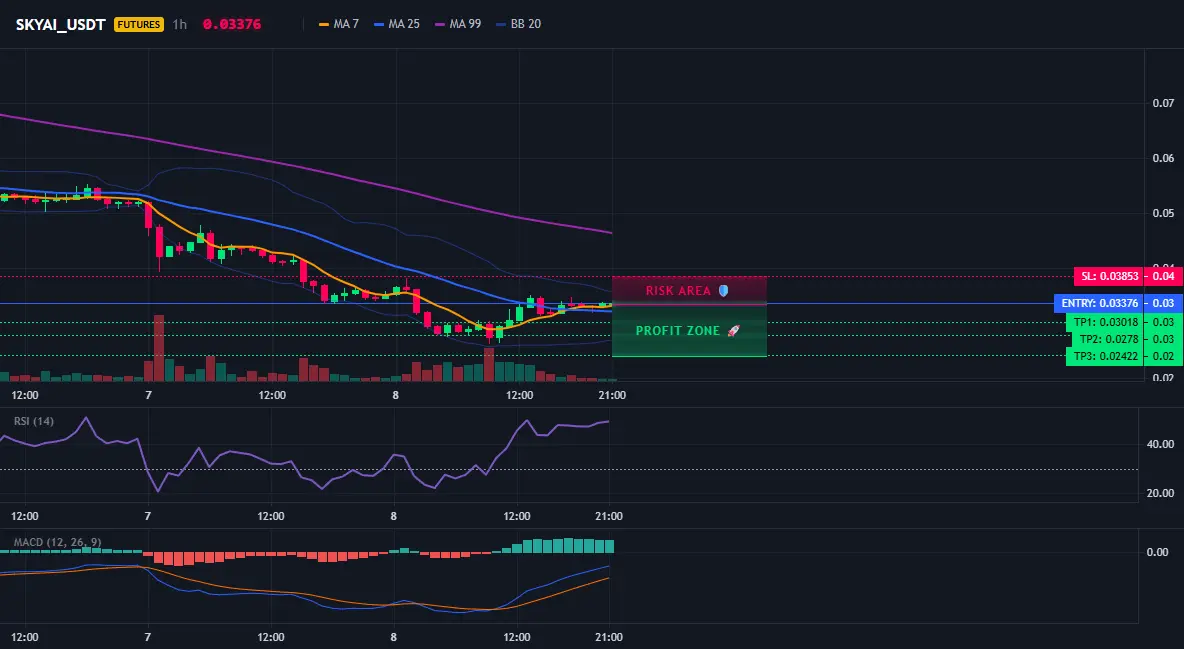Click the rocket icon in PROFIT ZONE
Image resolution: width=1184 pixels, height=649 pixels.
point(733,330)
